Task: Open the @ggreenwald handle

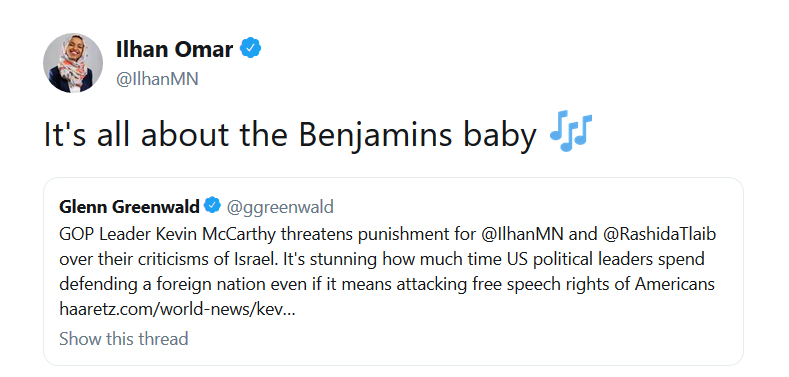Action: pyautogui.click(x=280, y=207)
